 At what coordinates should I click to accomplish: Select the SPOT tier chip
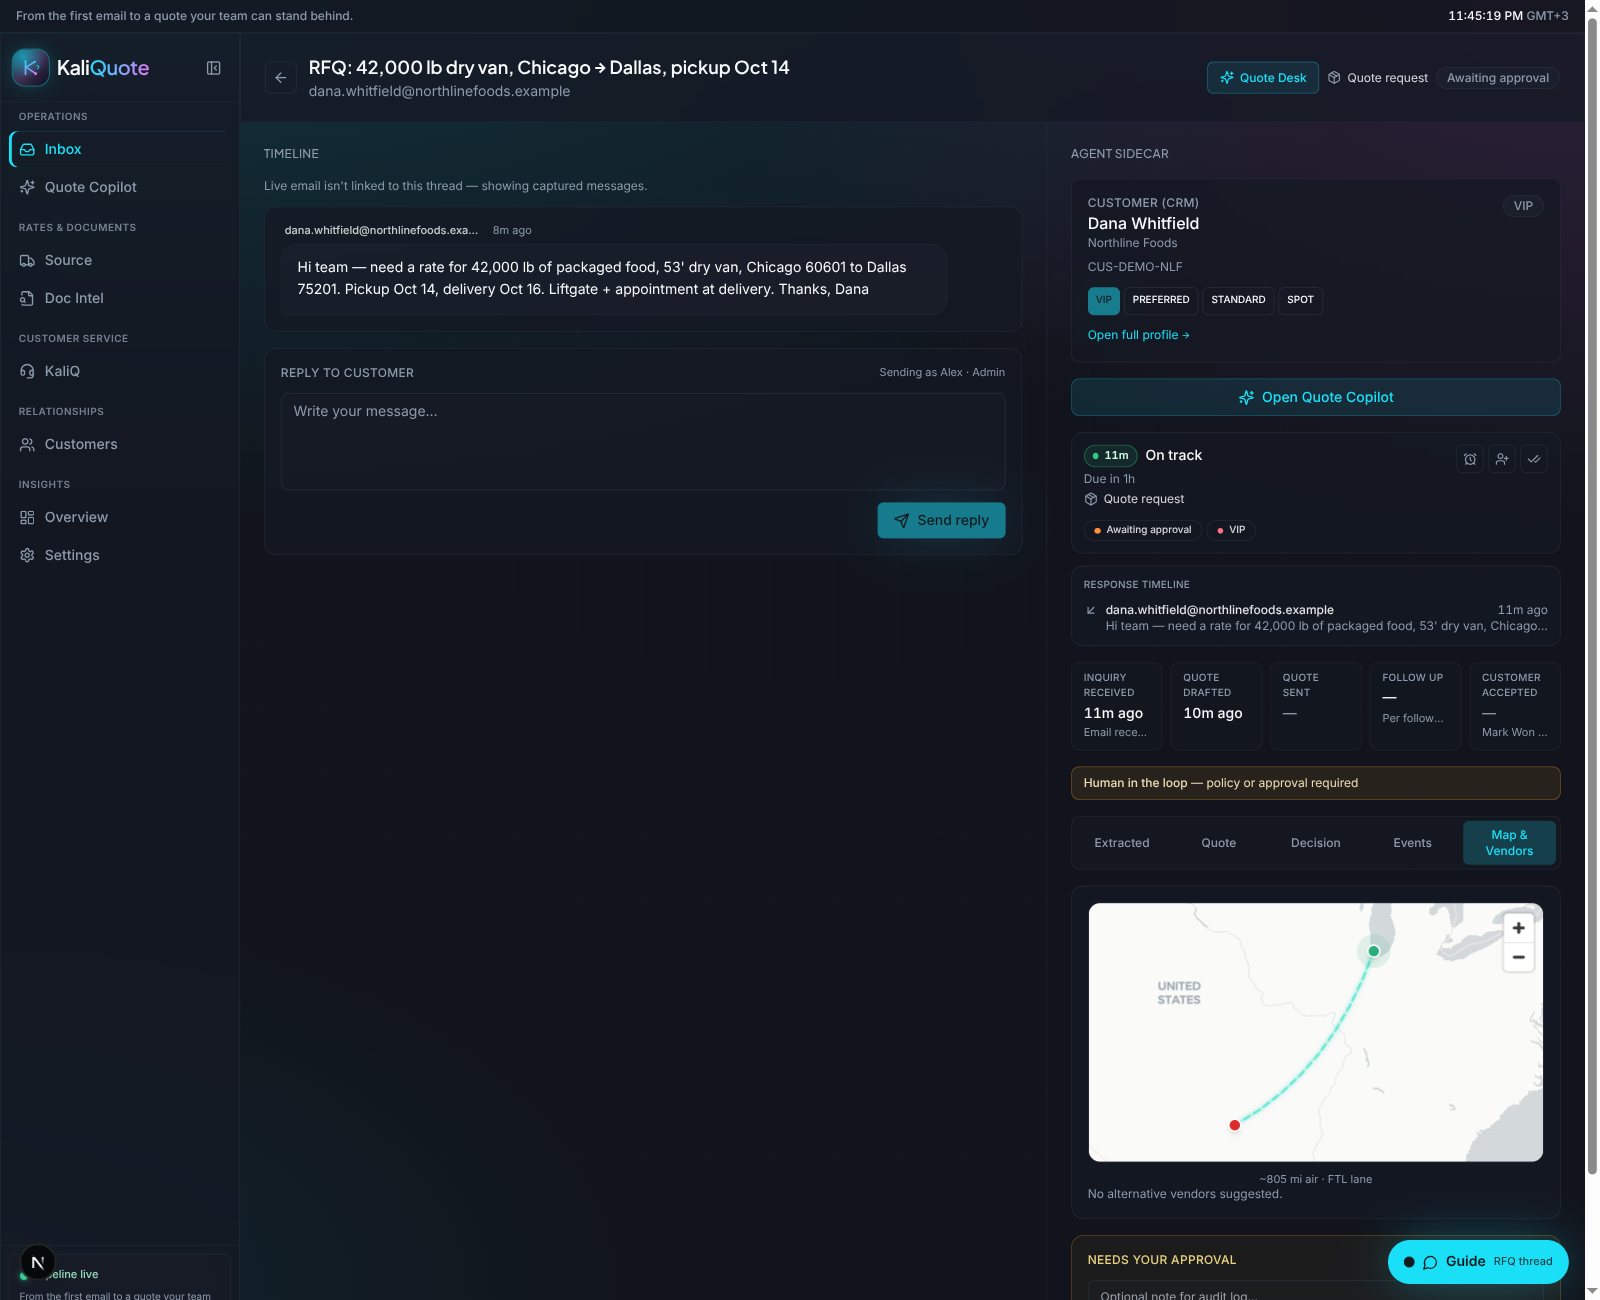pos(1300,300)
